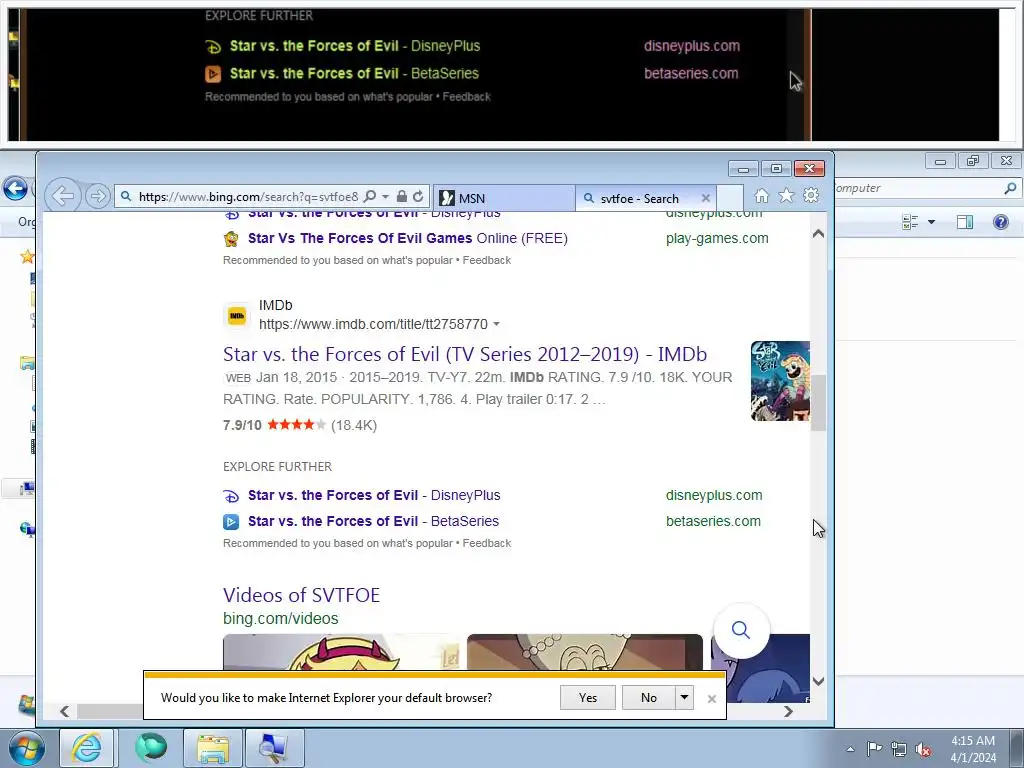This screenshot has height=768, width=1024.
Task: Switch to the MSN tab
Action: (504, 198)
